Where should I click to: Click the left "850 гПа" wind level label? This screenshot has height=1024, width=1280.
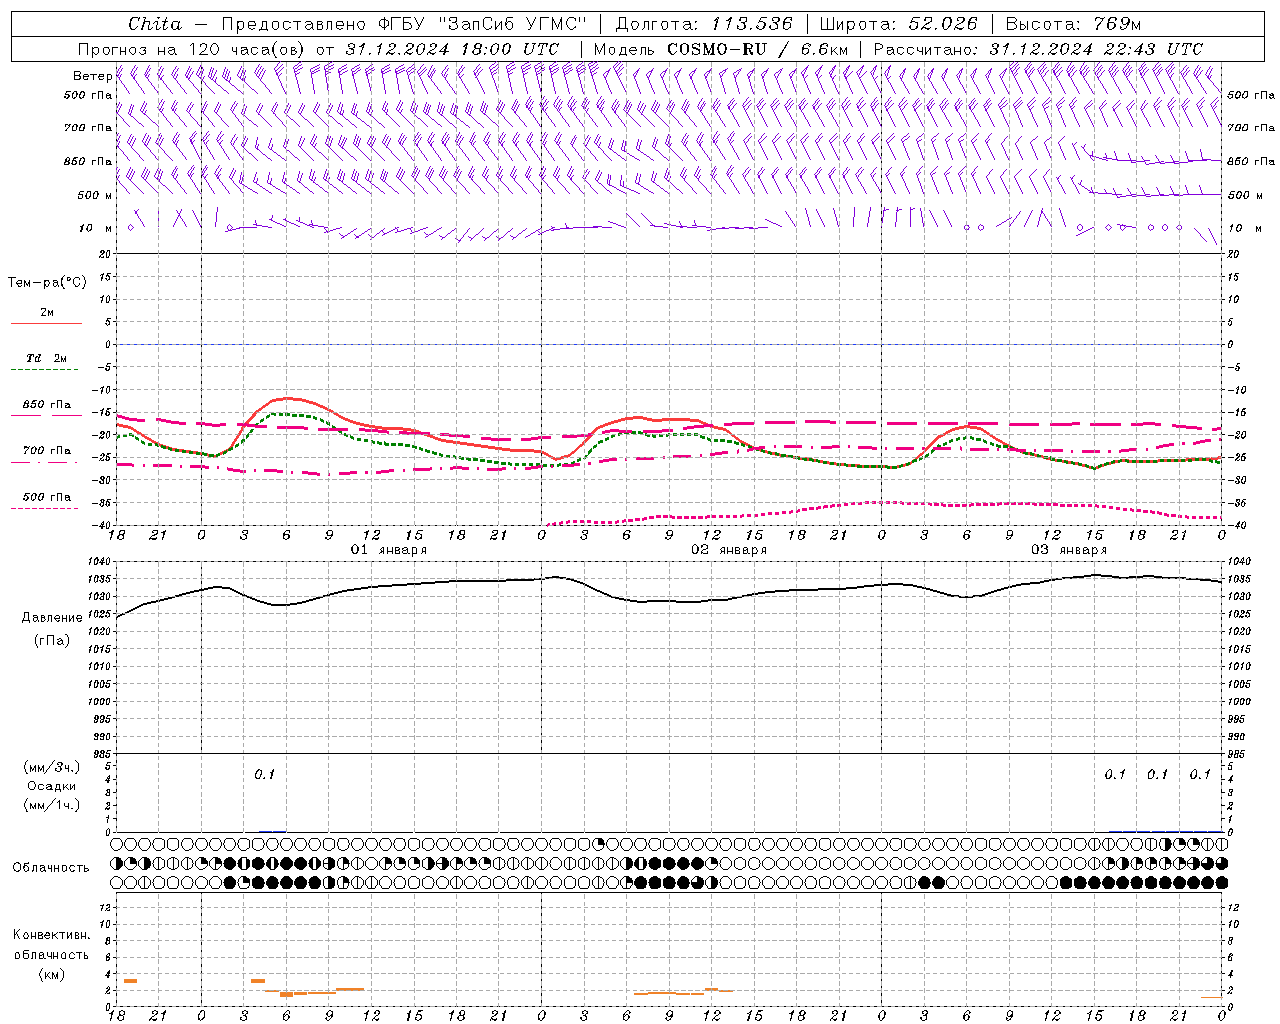tap(89, 161)
